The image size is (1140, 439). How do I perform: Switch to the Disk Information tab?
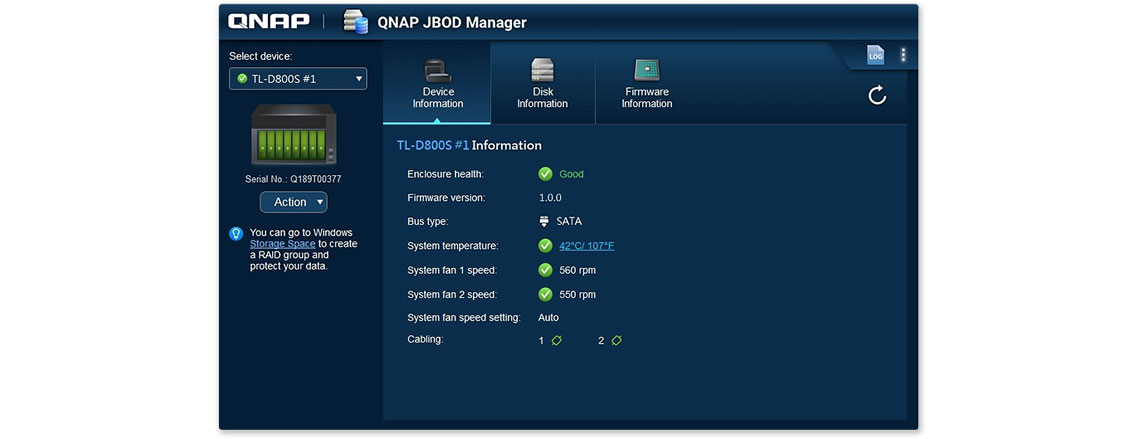point(542,84)
